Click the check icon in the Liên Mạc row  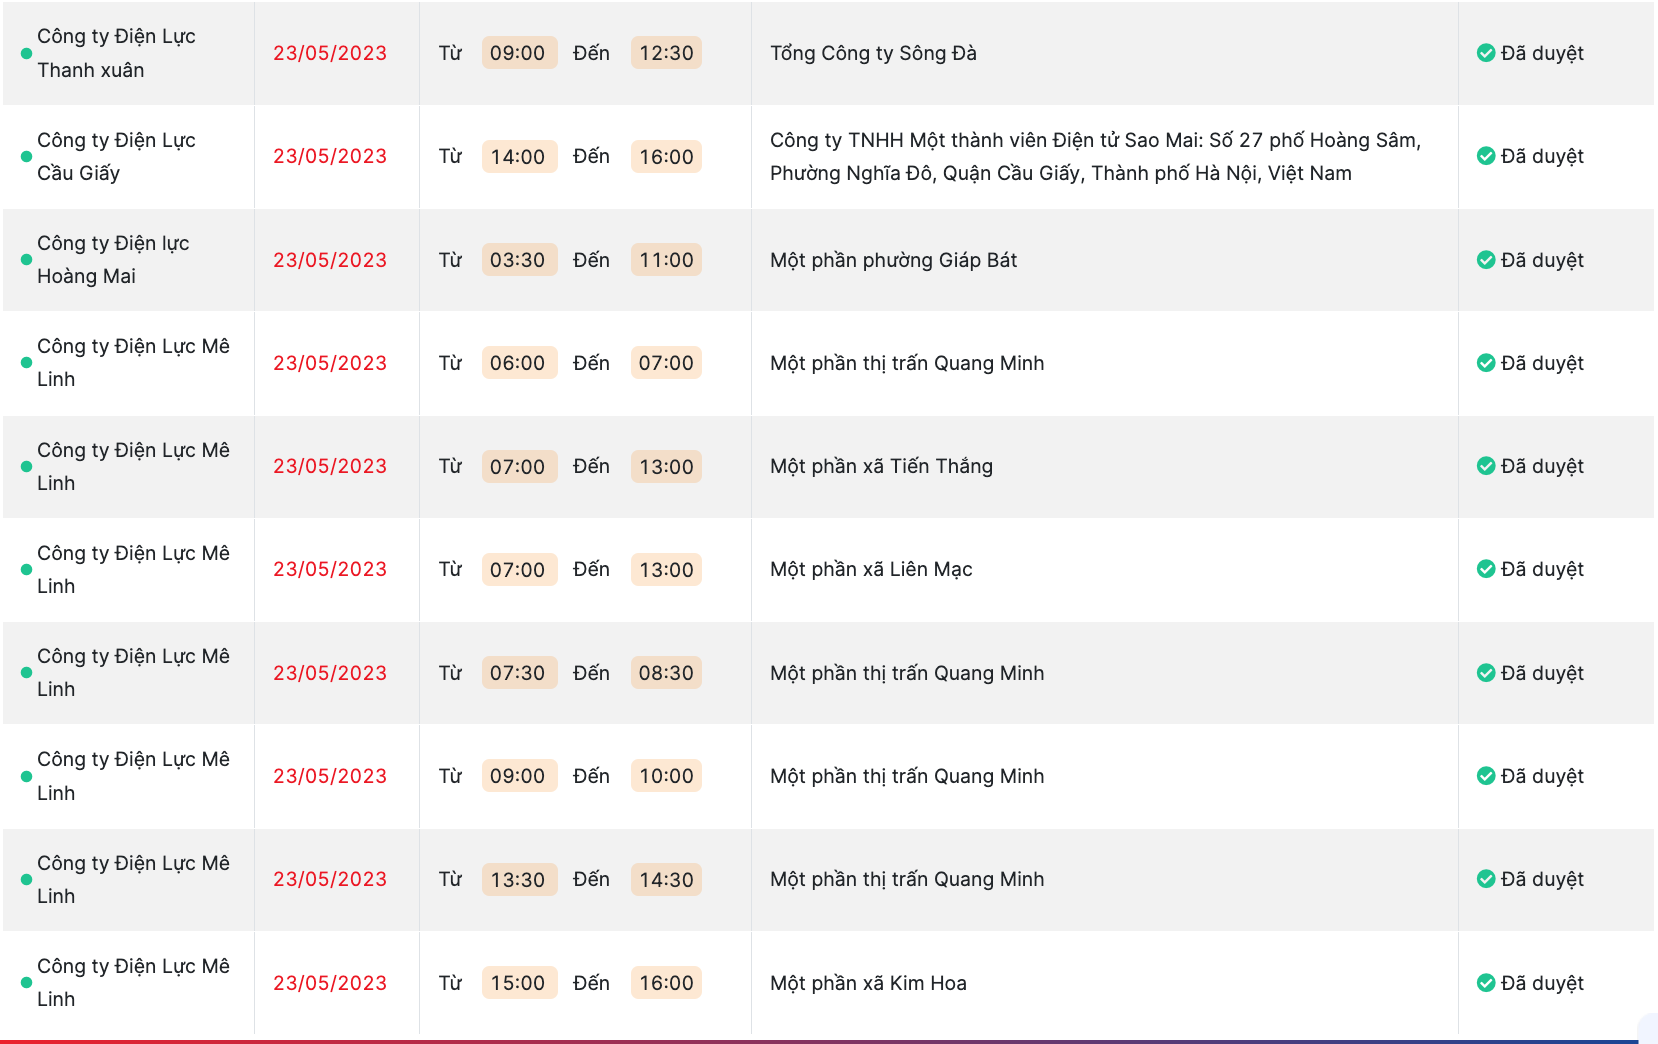1486,569
